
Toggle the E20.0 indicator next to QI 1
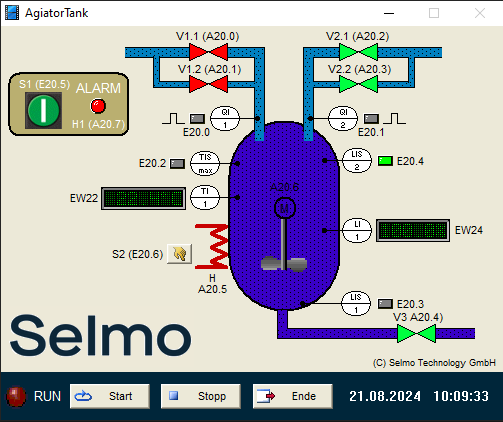click(197, 119)
